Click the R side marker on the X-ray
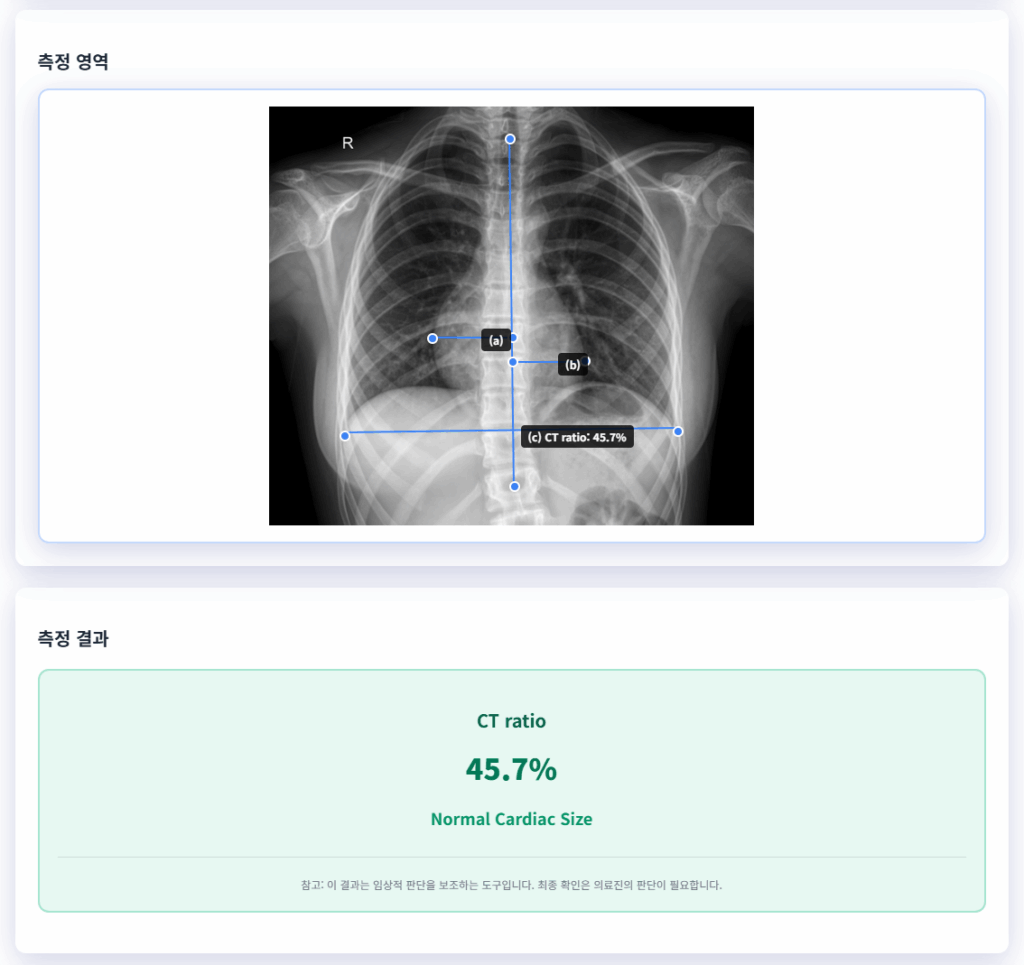Image resolution: width=1024 pixels, height=965 pixels. (x=348, y=143)
